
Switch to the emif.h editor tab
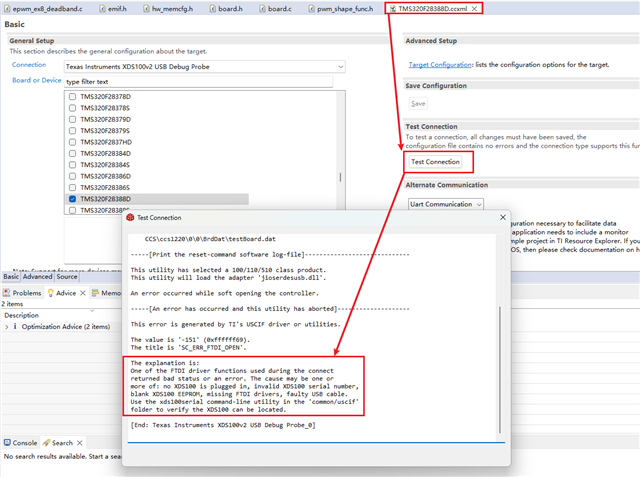click(x=113, y=9)
